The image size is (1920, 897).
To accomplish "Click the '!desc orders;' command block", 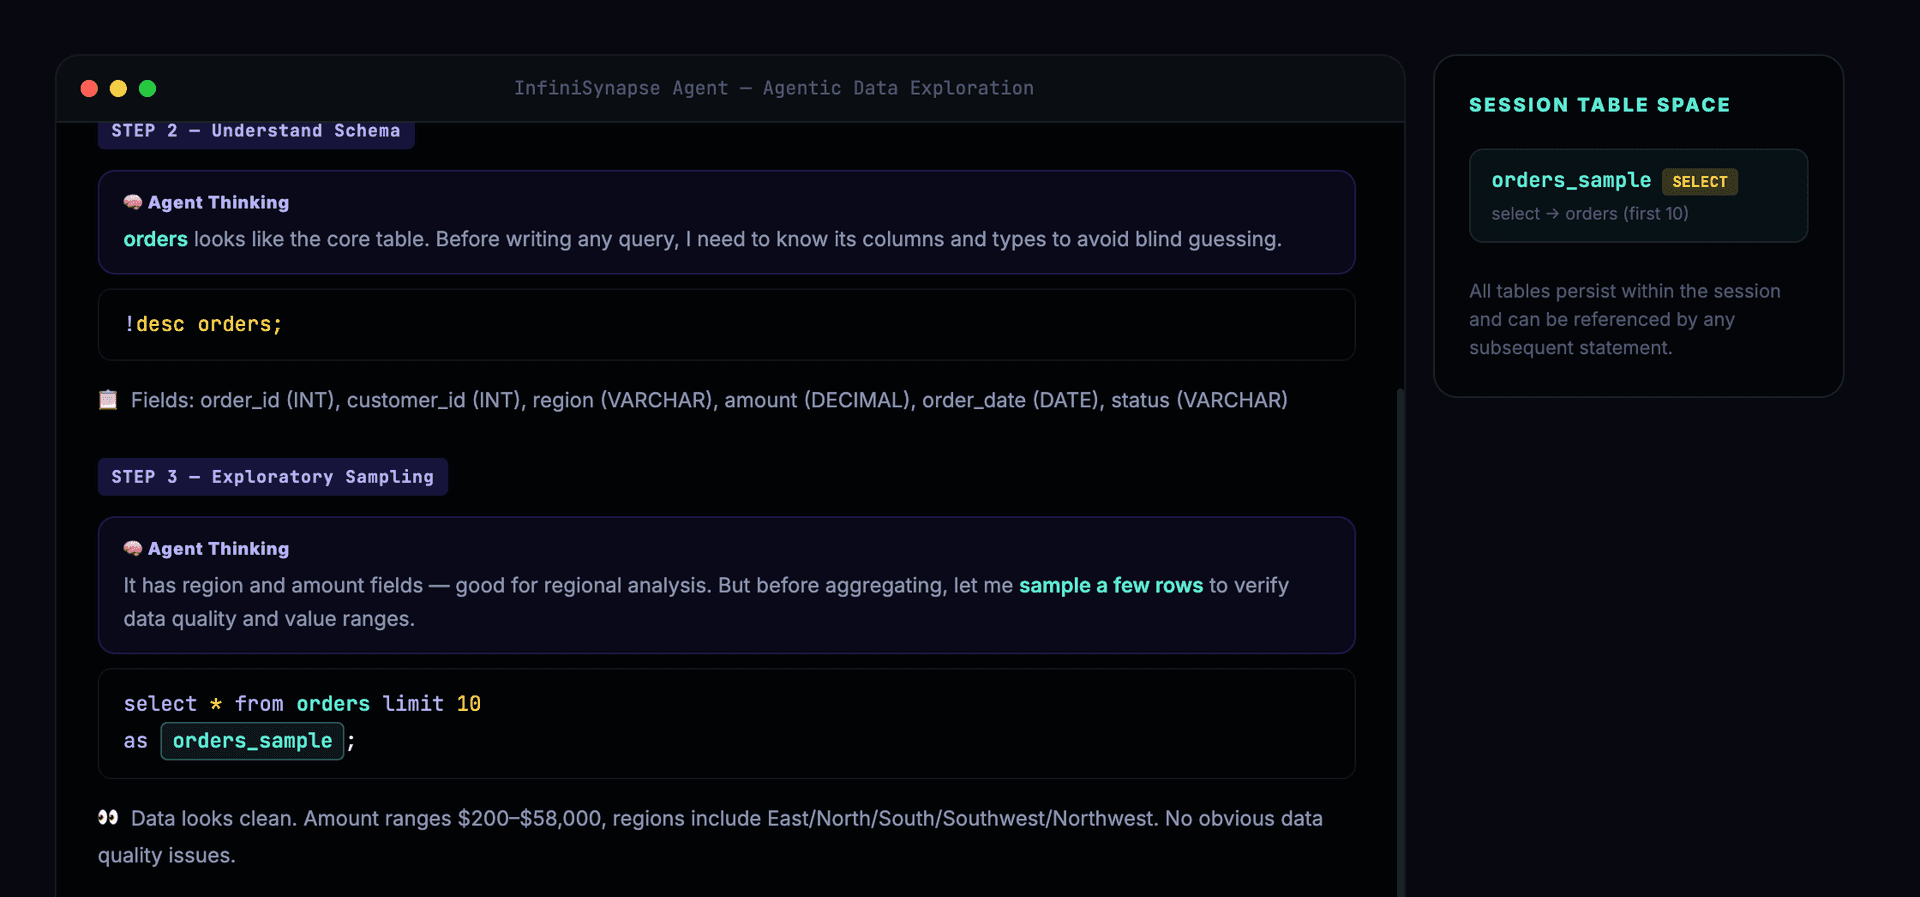I will coord(726,325).
